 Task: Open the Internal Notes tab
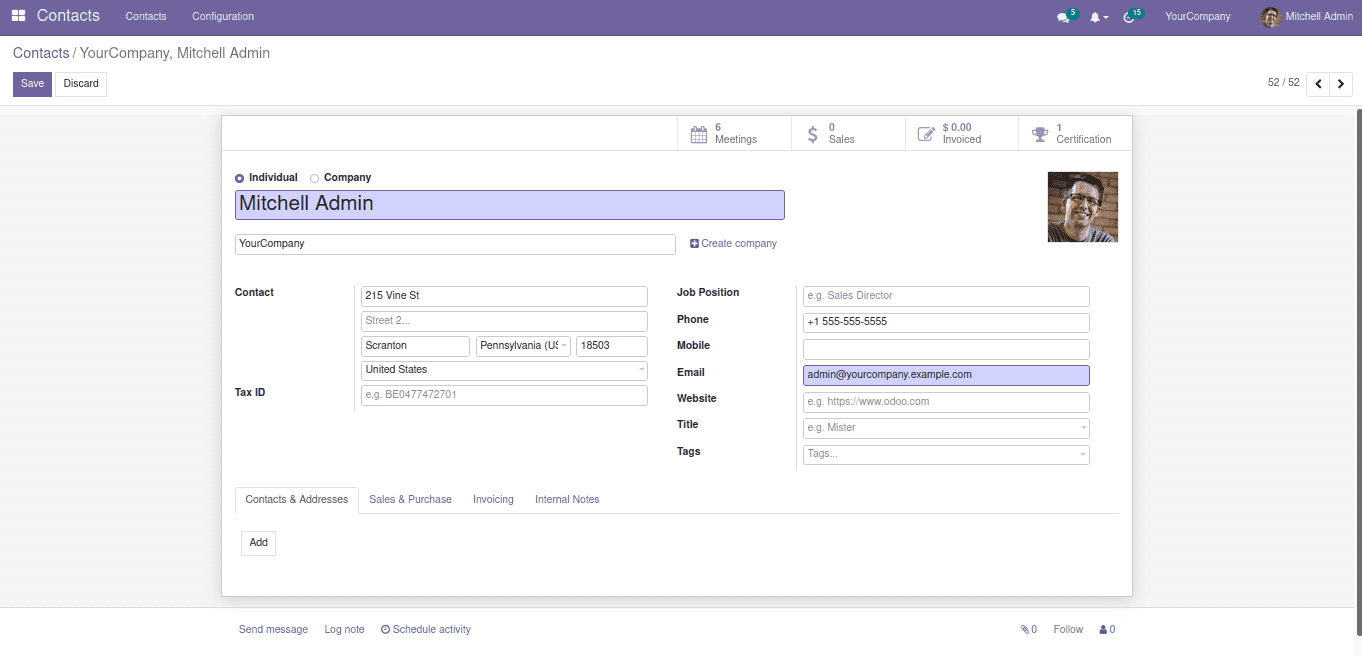pyautogui.click(x=567, y=499)
